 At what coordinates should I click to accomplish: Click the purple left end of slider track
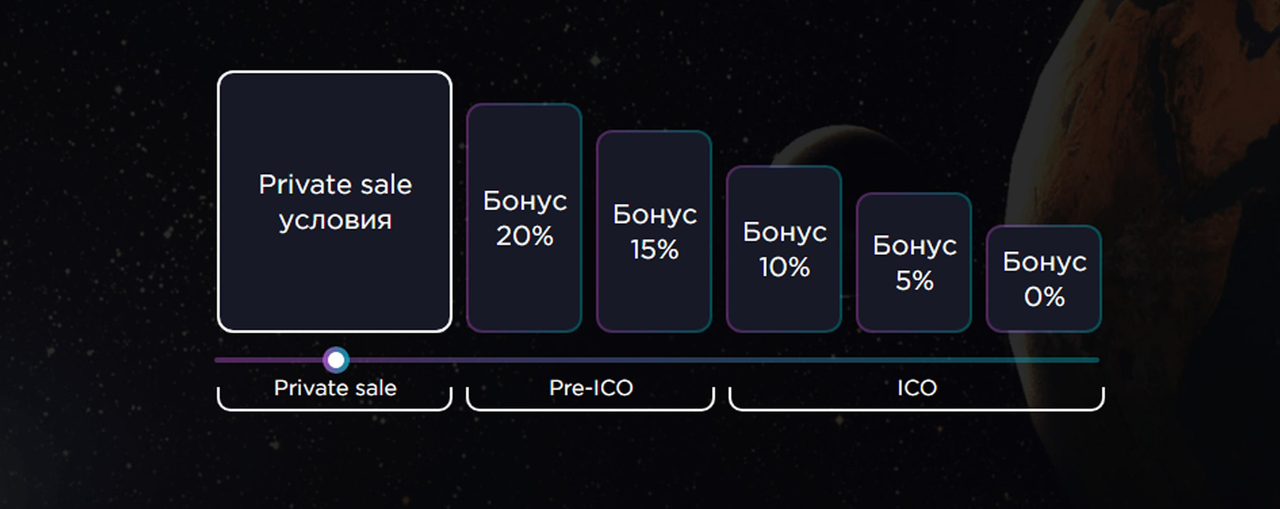(x=222, y=360)
